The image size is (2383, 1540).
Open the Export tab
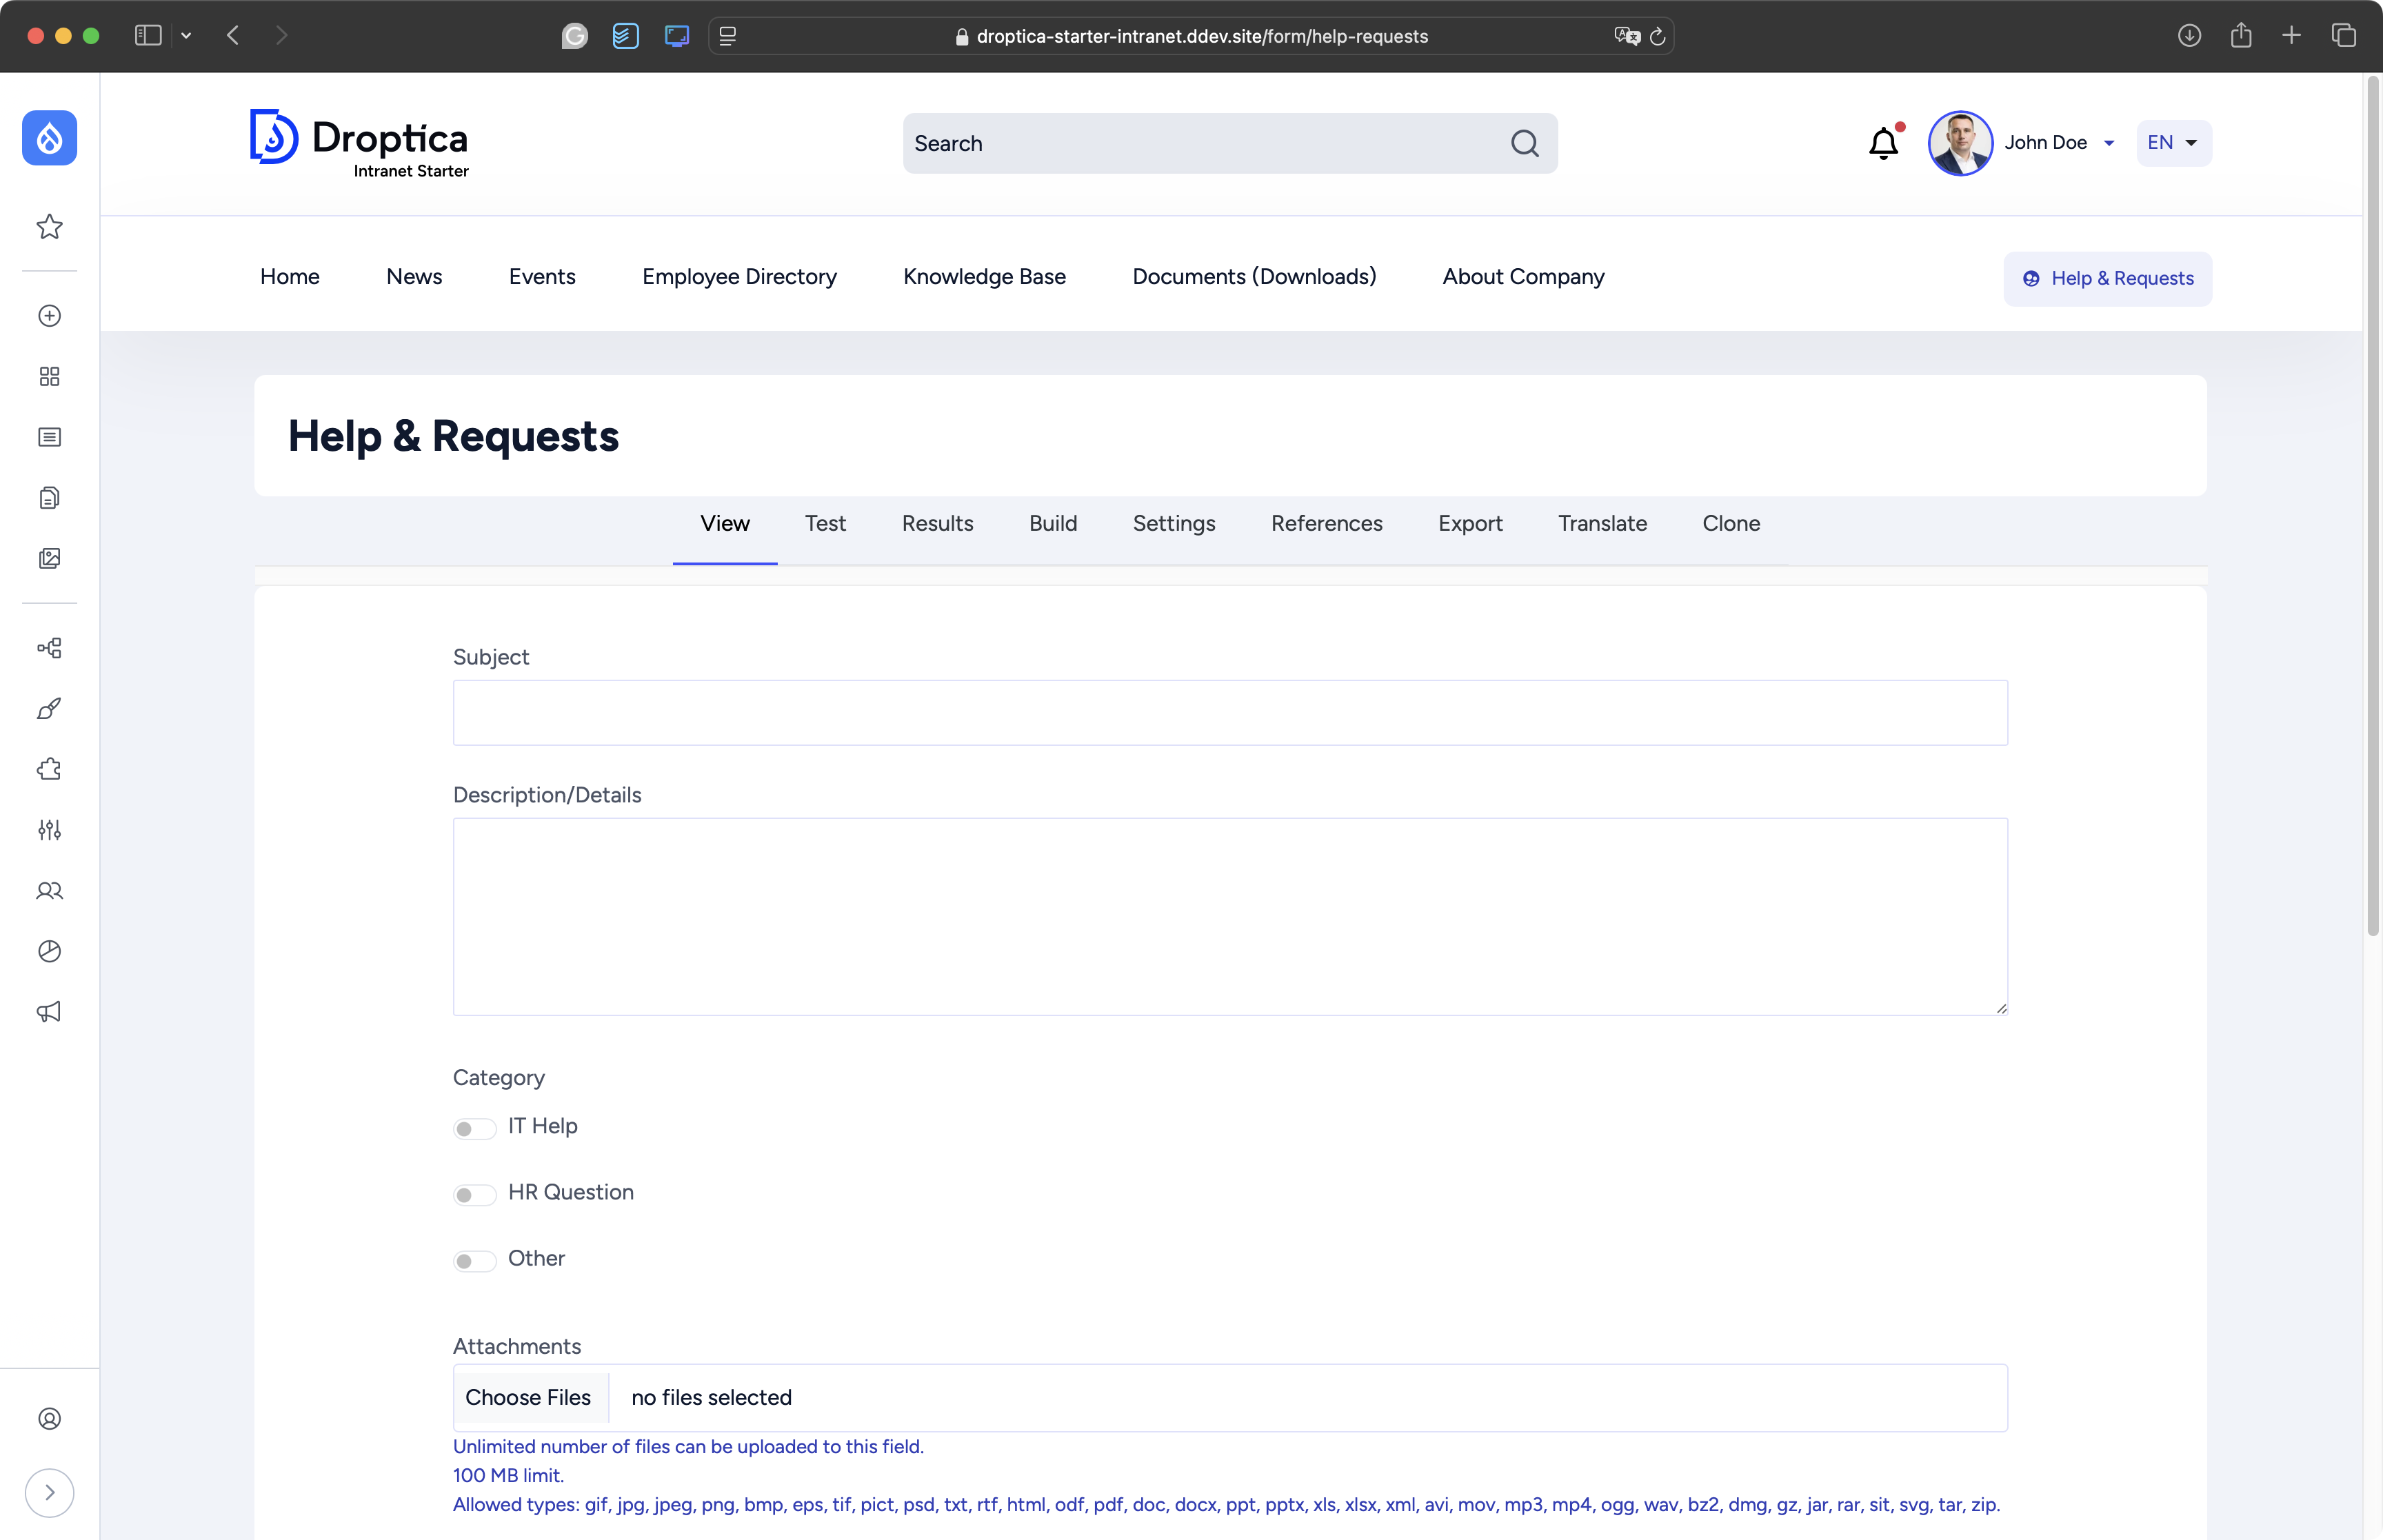click(x=1470, y=524)
